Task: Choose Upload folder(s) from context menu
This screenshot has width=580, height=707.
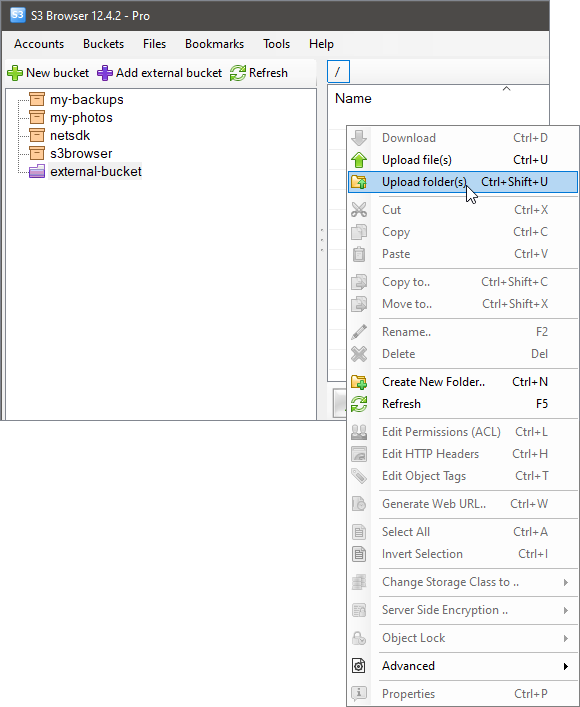Action: point(463,182)
